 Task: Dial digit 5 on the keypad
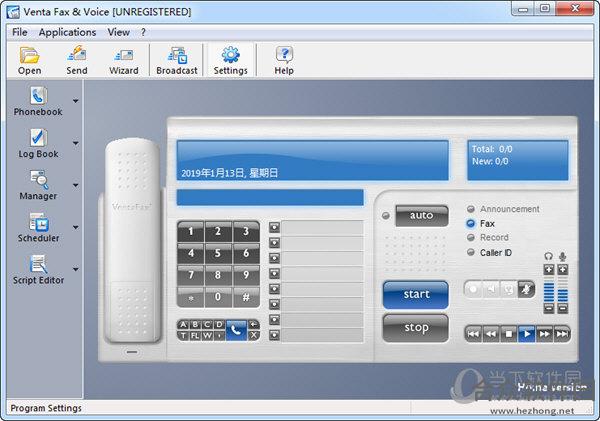[218, 253]
